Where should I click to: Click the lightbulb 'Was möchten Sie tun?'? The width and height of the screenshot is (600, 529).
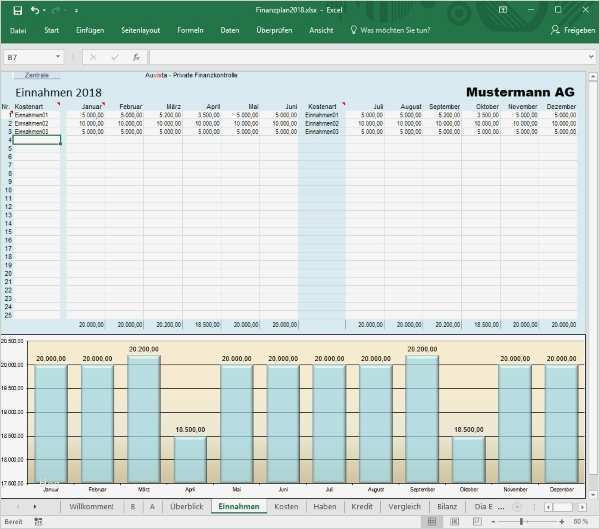coord(354,30)
